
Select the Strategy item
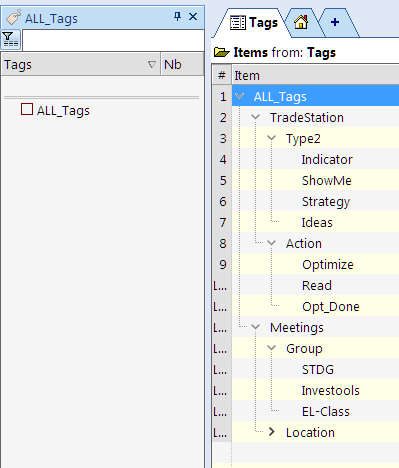pyautogui.click(x=326, y=202)
